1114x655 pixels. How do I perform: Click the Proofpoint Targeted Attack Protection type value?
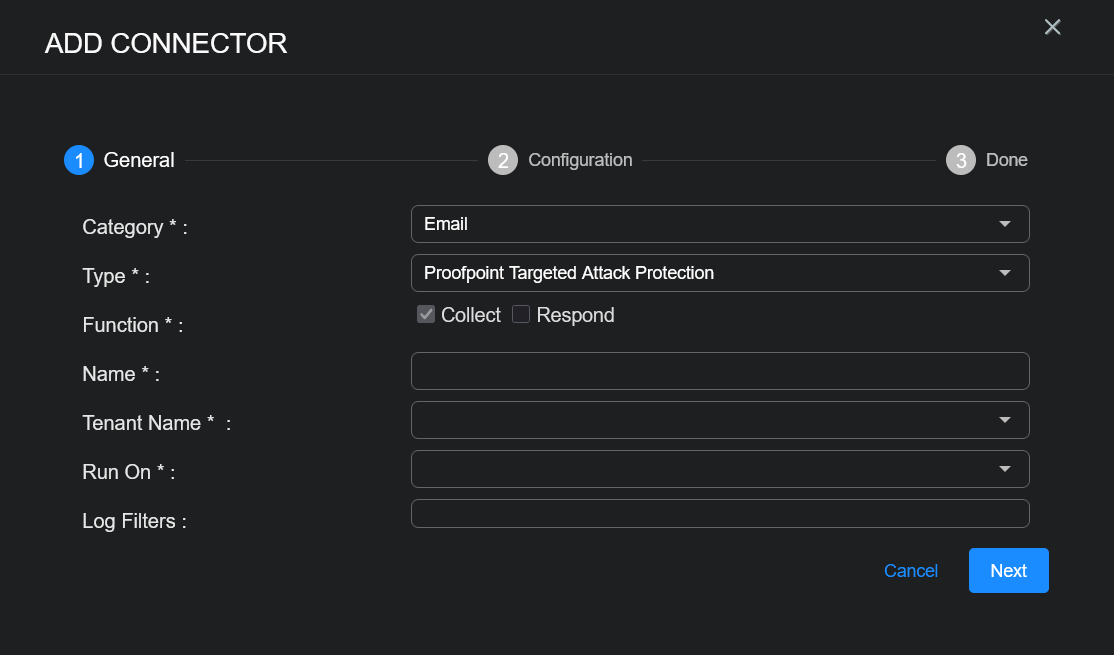pyautogui.click(x=569, y=273)
